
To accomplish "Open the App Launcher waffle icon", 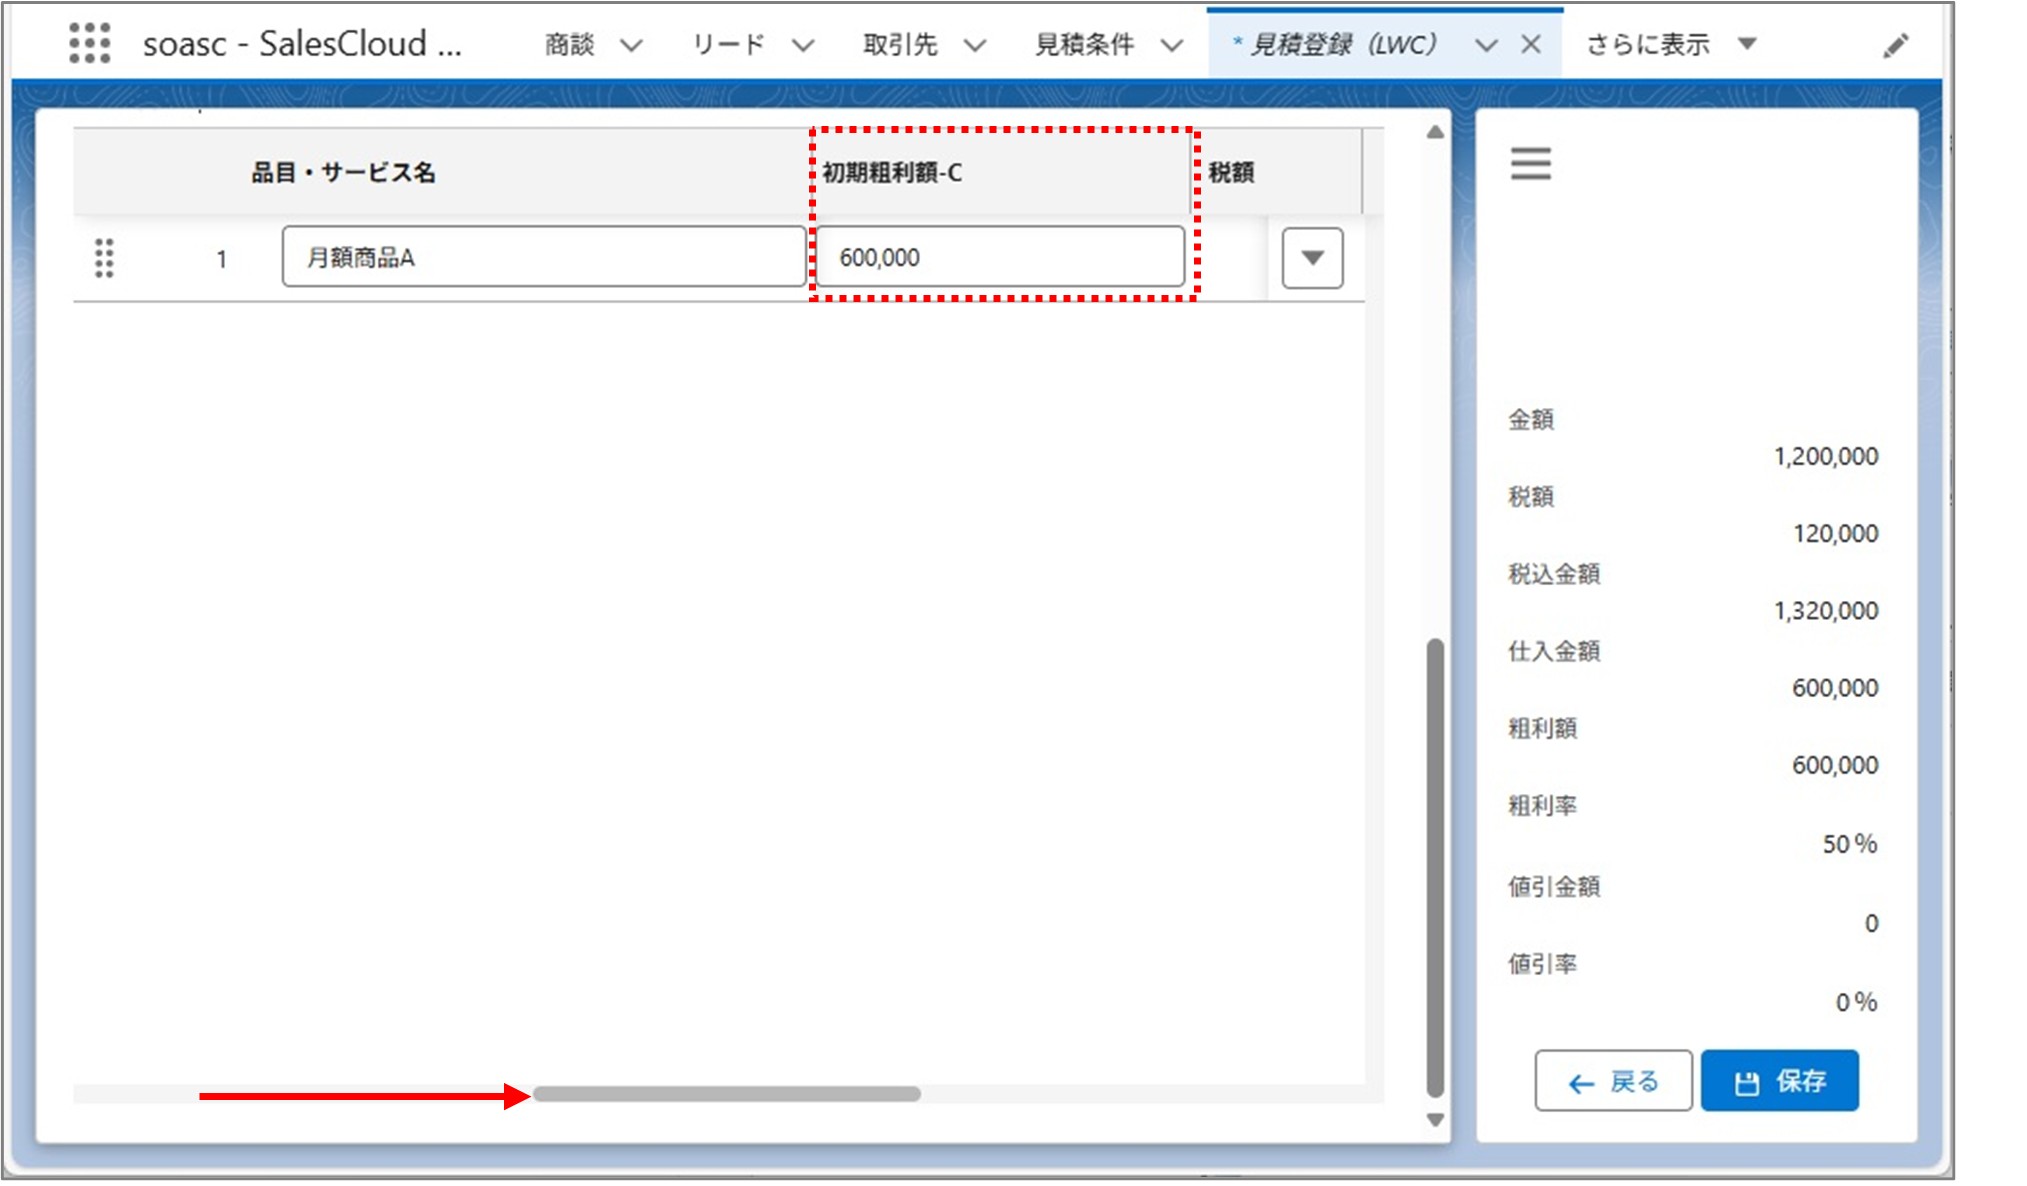I will [91, 43].
